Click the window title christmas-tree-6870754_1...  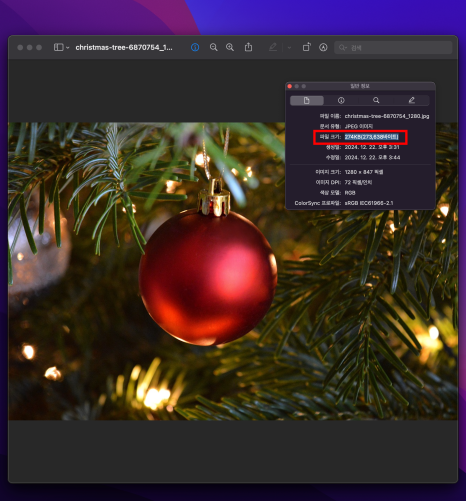(x=124, y=47)
